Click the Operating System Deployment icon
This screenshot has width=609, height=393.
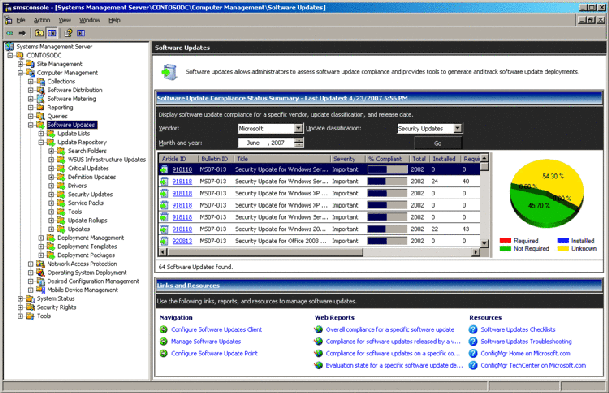click(41, 272)
